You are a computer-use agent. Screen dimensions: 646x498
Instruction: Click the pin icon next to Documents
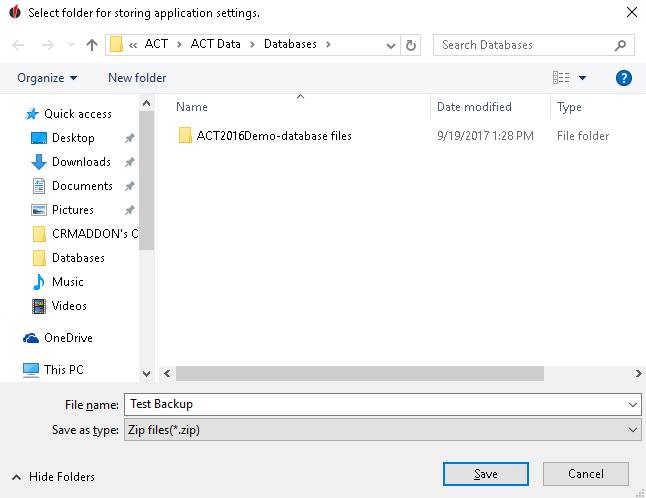130,186
